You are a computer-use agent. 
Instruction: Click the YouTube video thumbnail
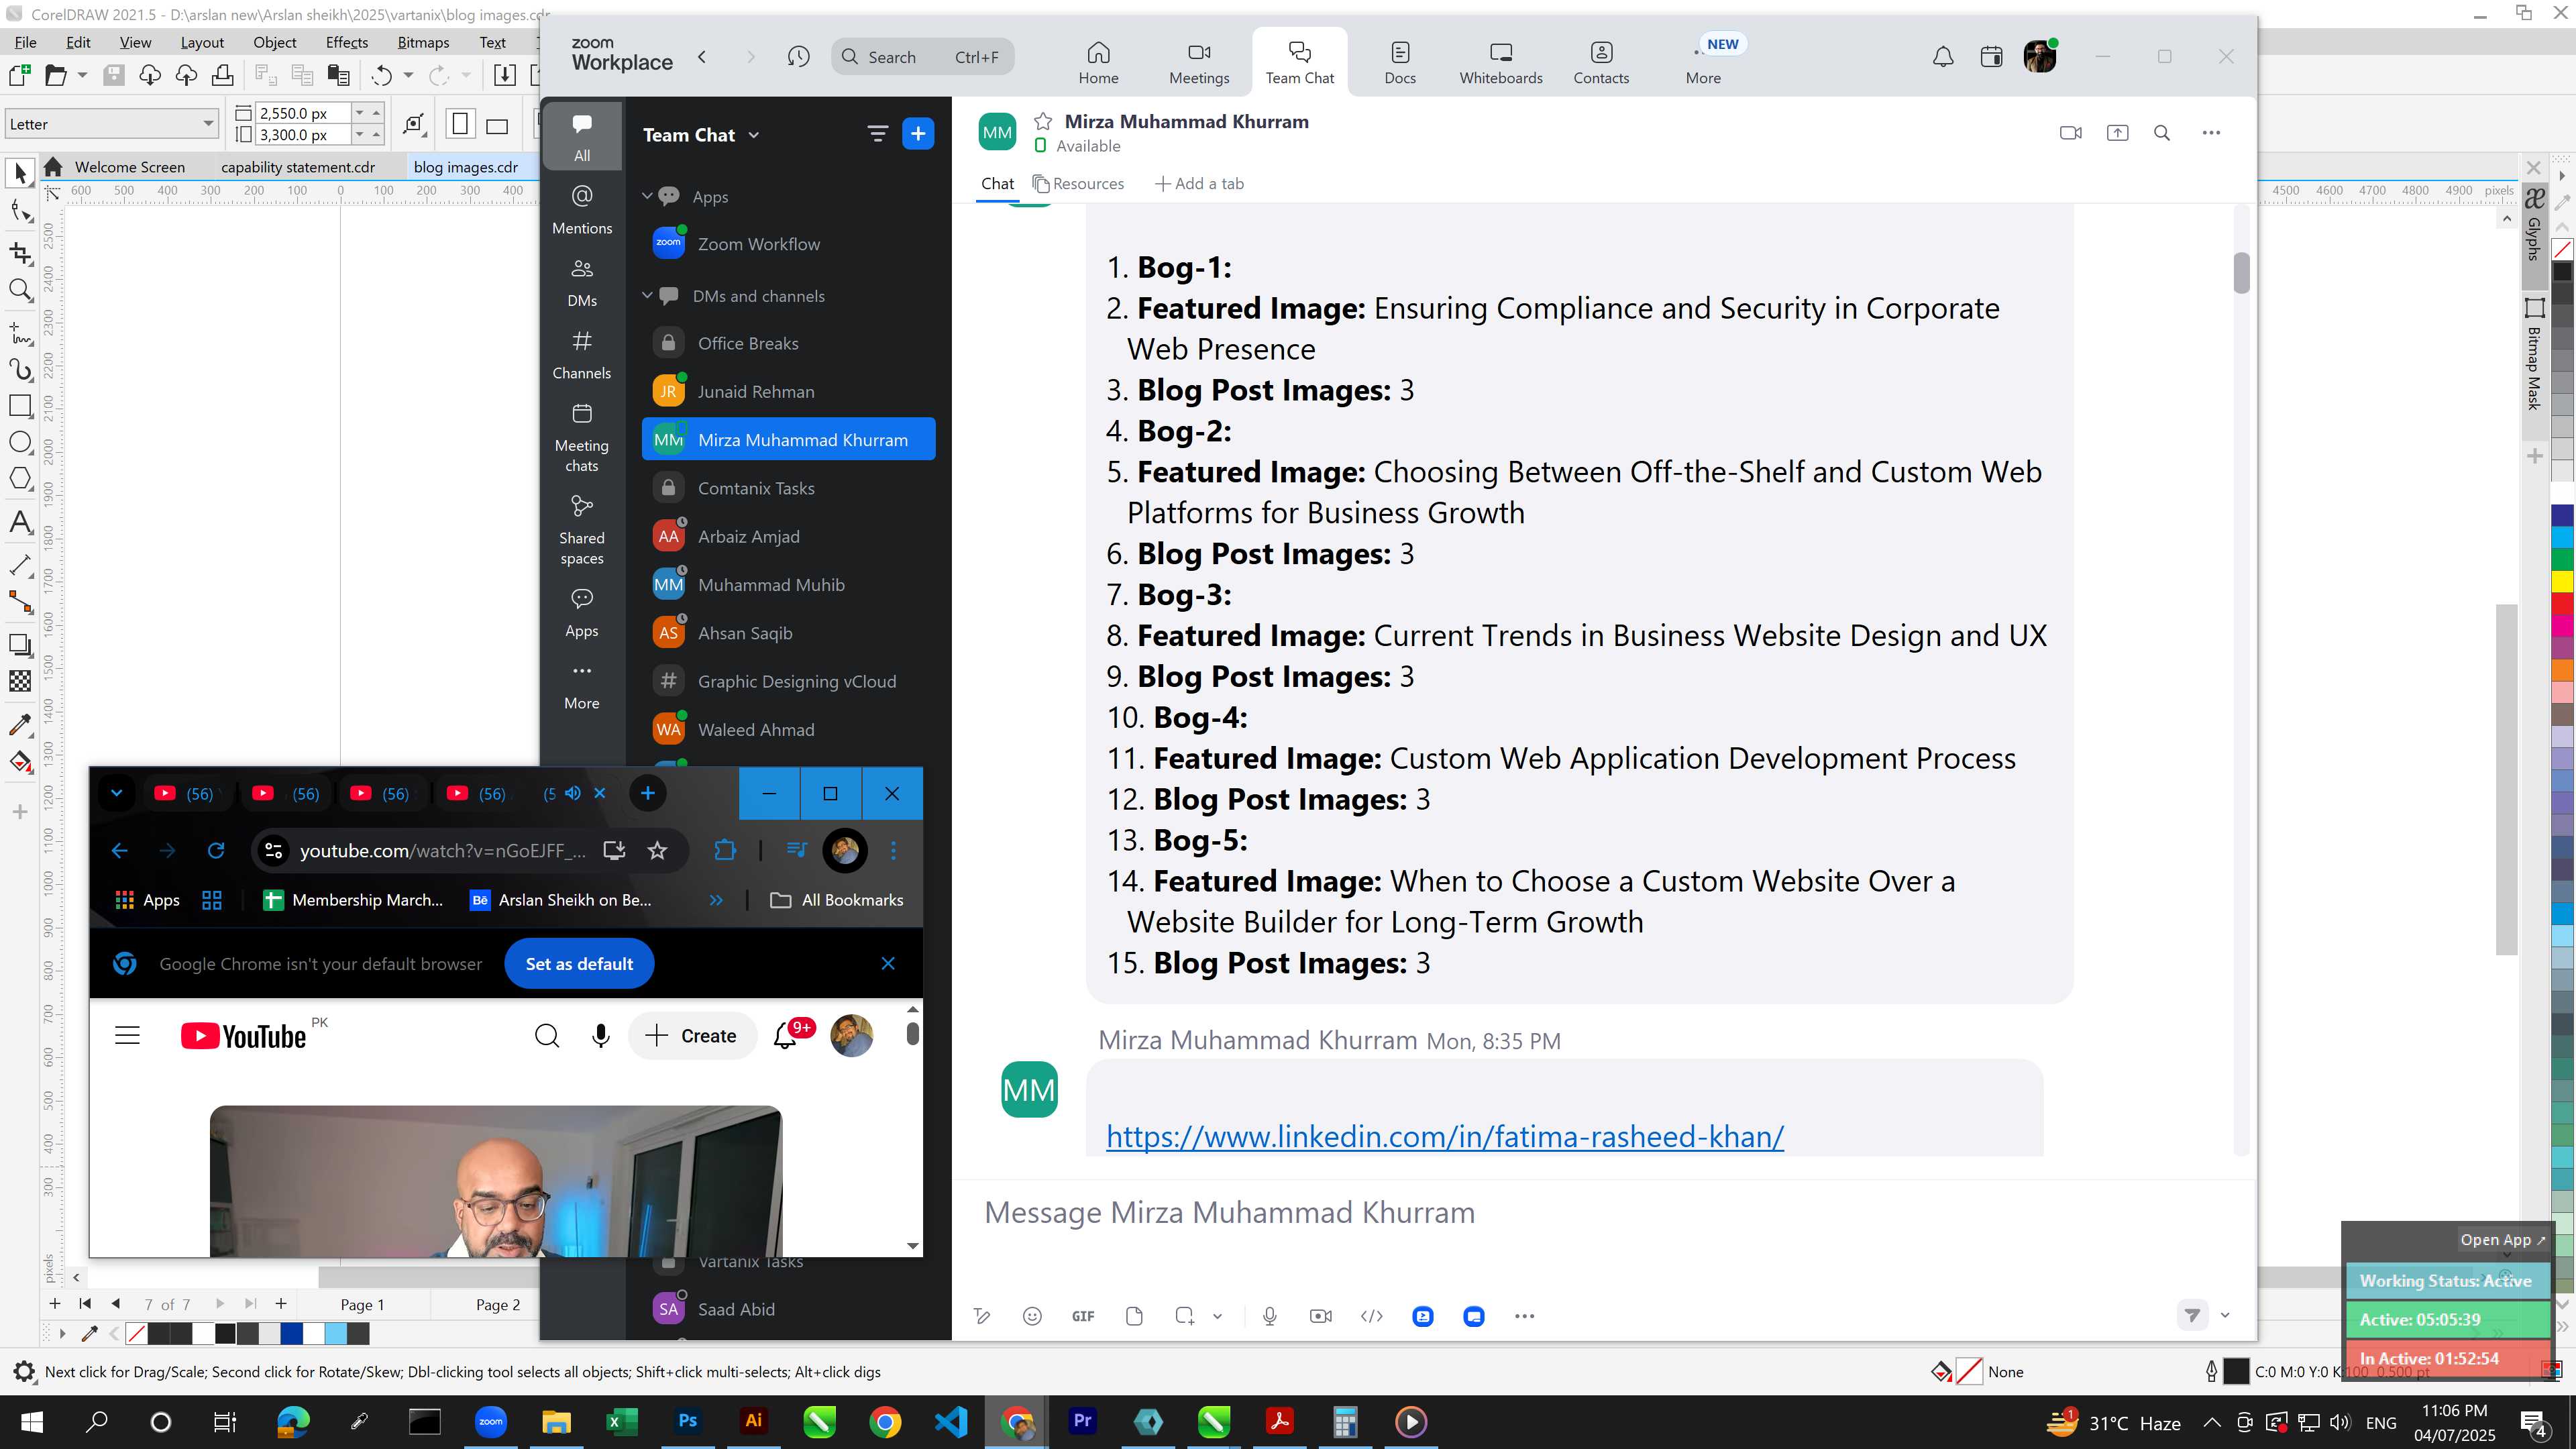pos(495,1181)
